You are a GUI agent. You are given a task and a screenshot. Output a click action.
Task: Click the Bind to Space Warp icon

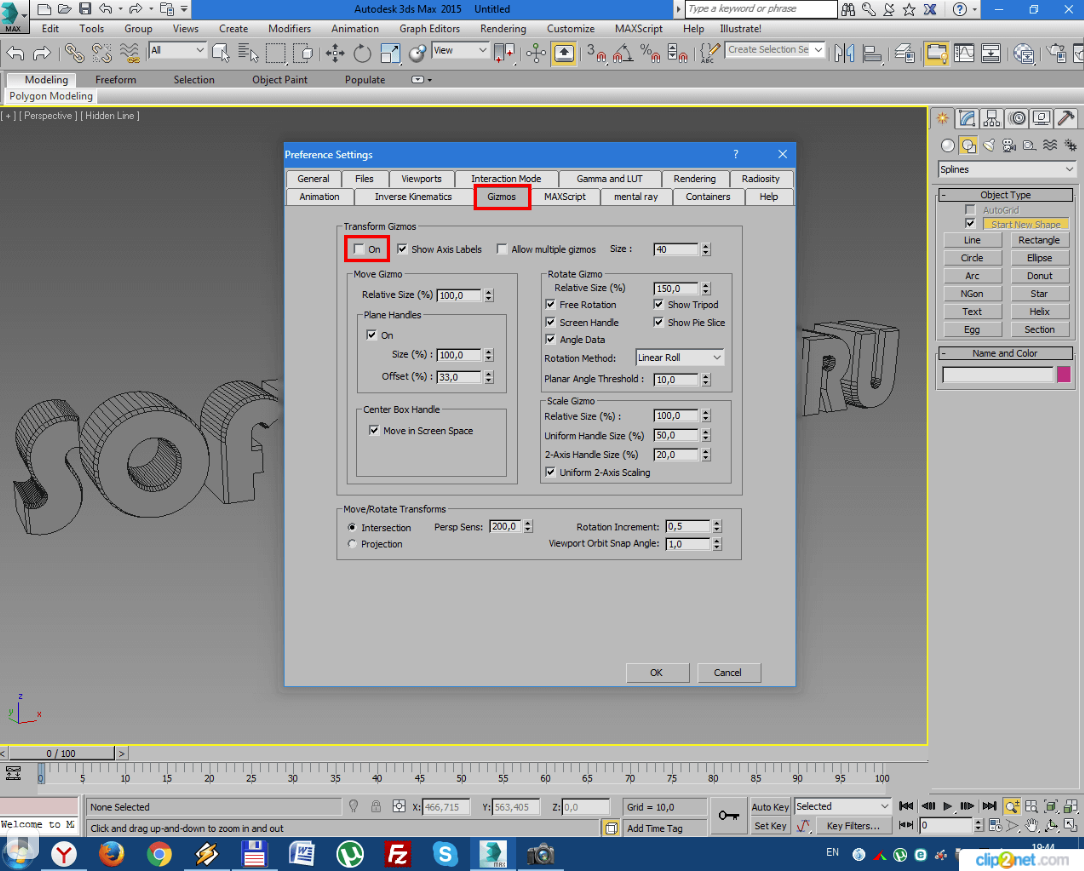[129, 53]
